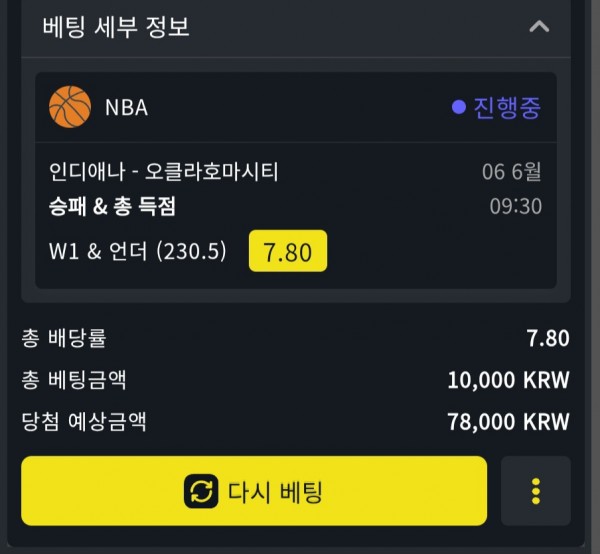Select the yellow 7.80 odds badge
Image resolution: width=600 pixels, height=554 pixels.
(288, 251)
